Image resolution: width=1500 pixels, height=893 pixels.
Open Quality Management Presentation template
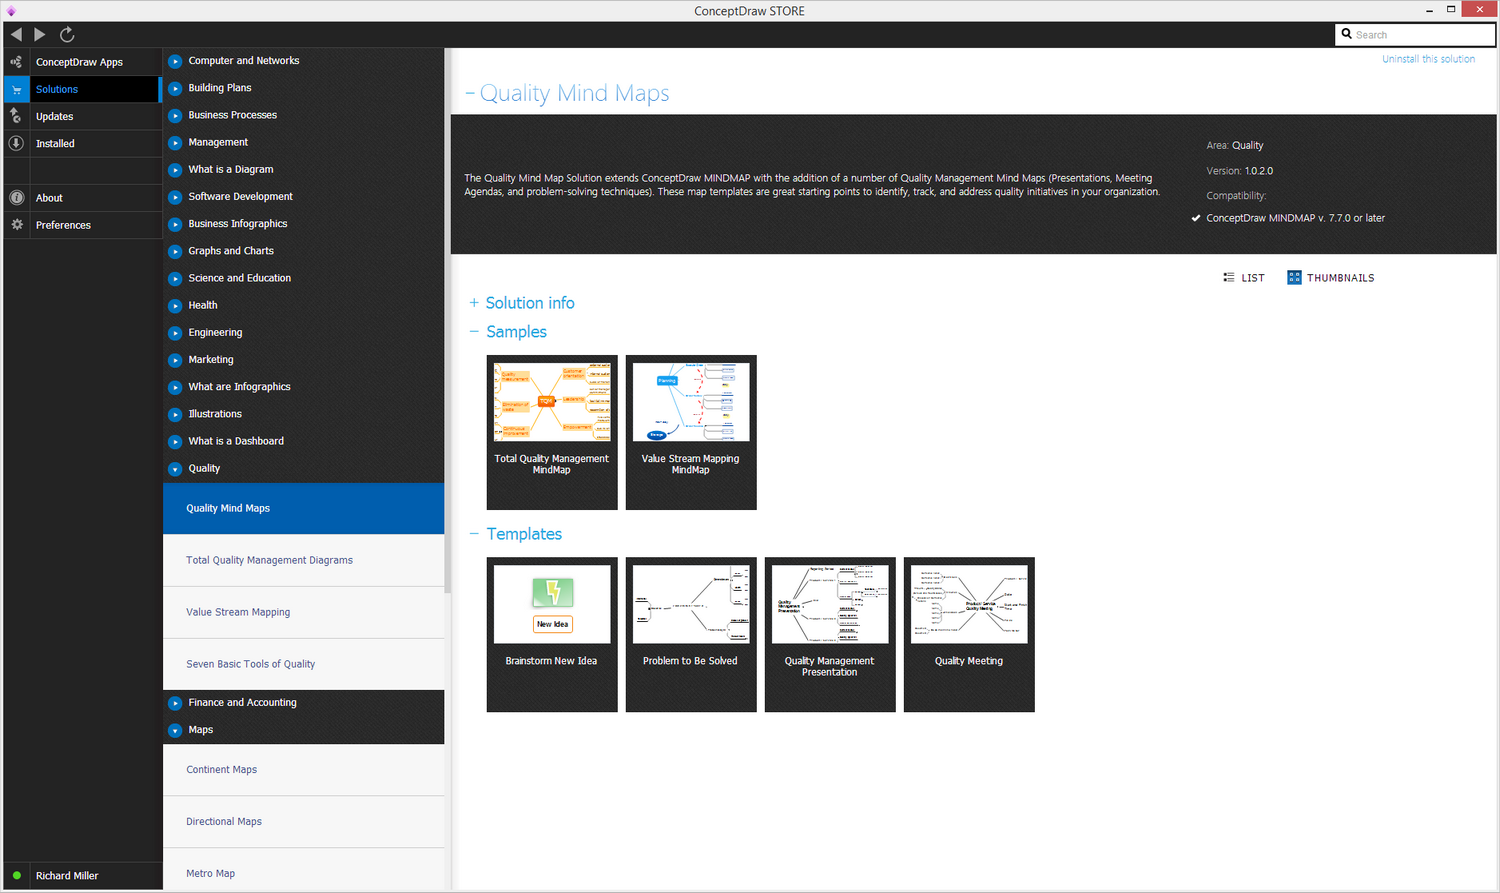pyautogui.click(x=830, y=634)
